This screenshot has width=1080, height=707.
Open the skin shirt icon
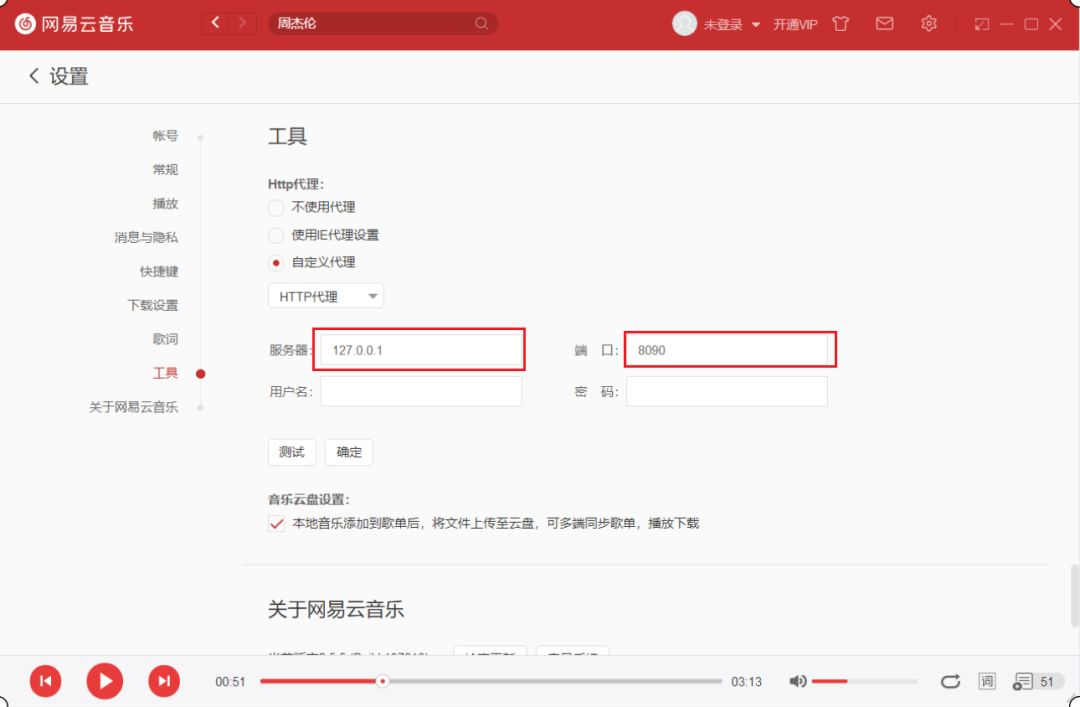840,24
